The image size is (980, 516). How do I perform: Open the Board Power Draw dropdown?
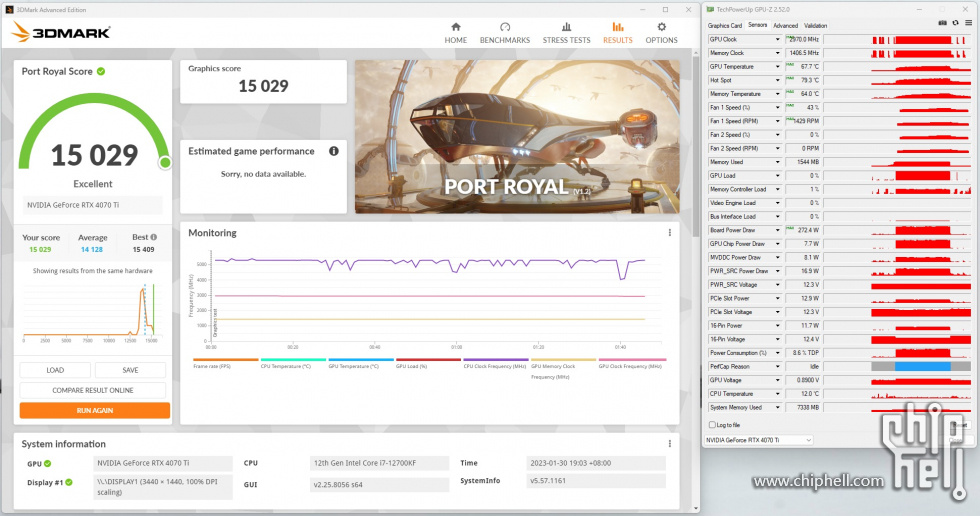tap(778, 230)
